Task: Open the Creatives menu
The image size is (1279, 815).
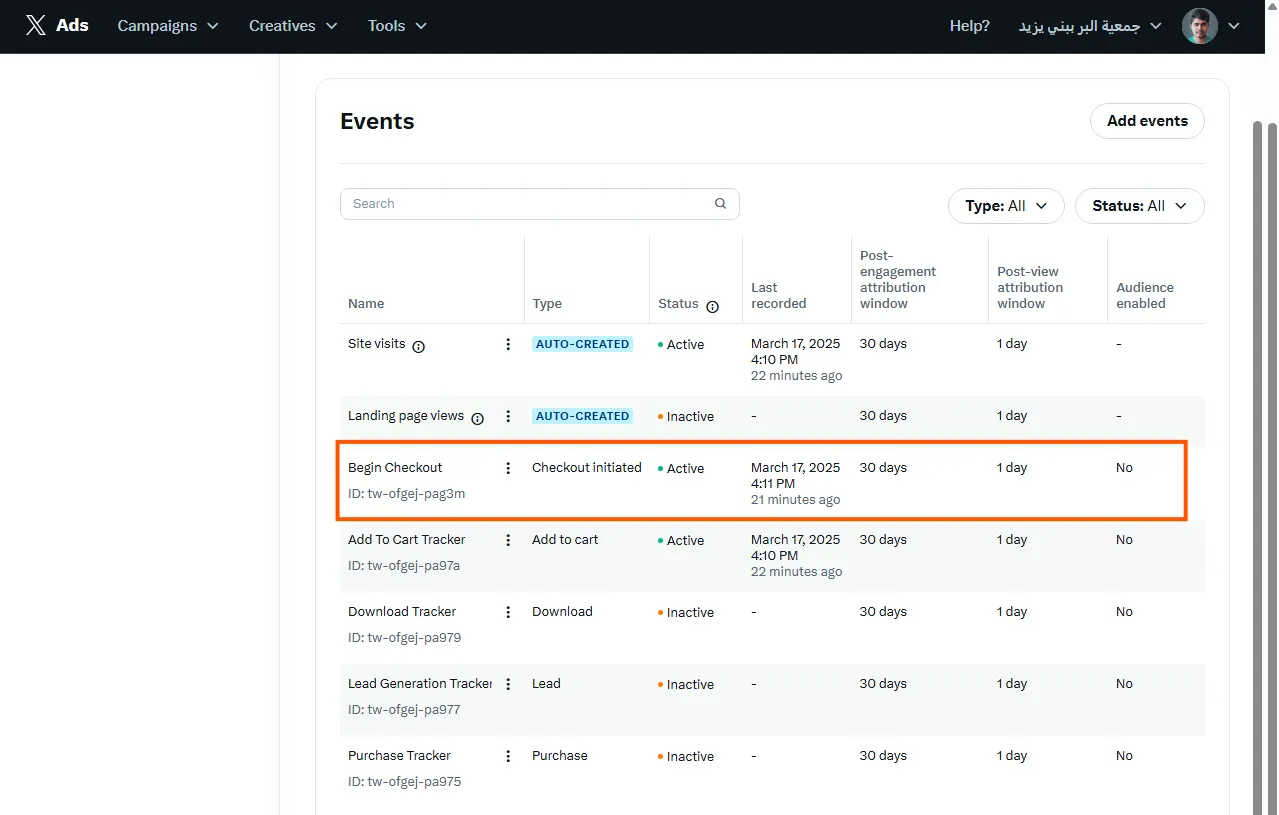Action: coord(293,26)
